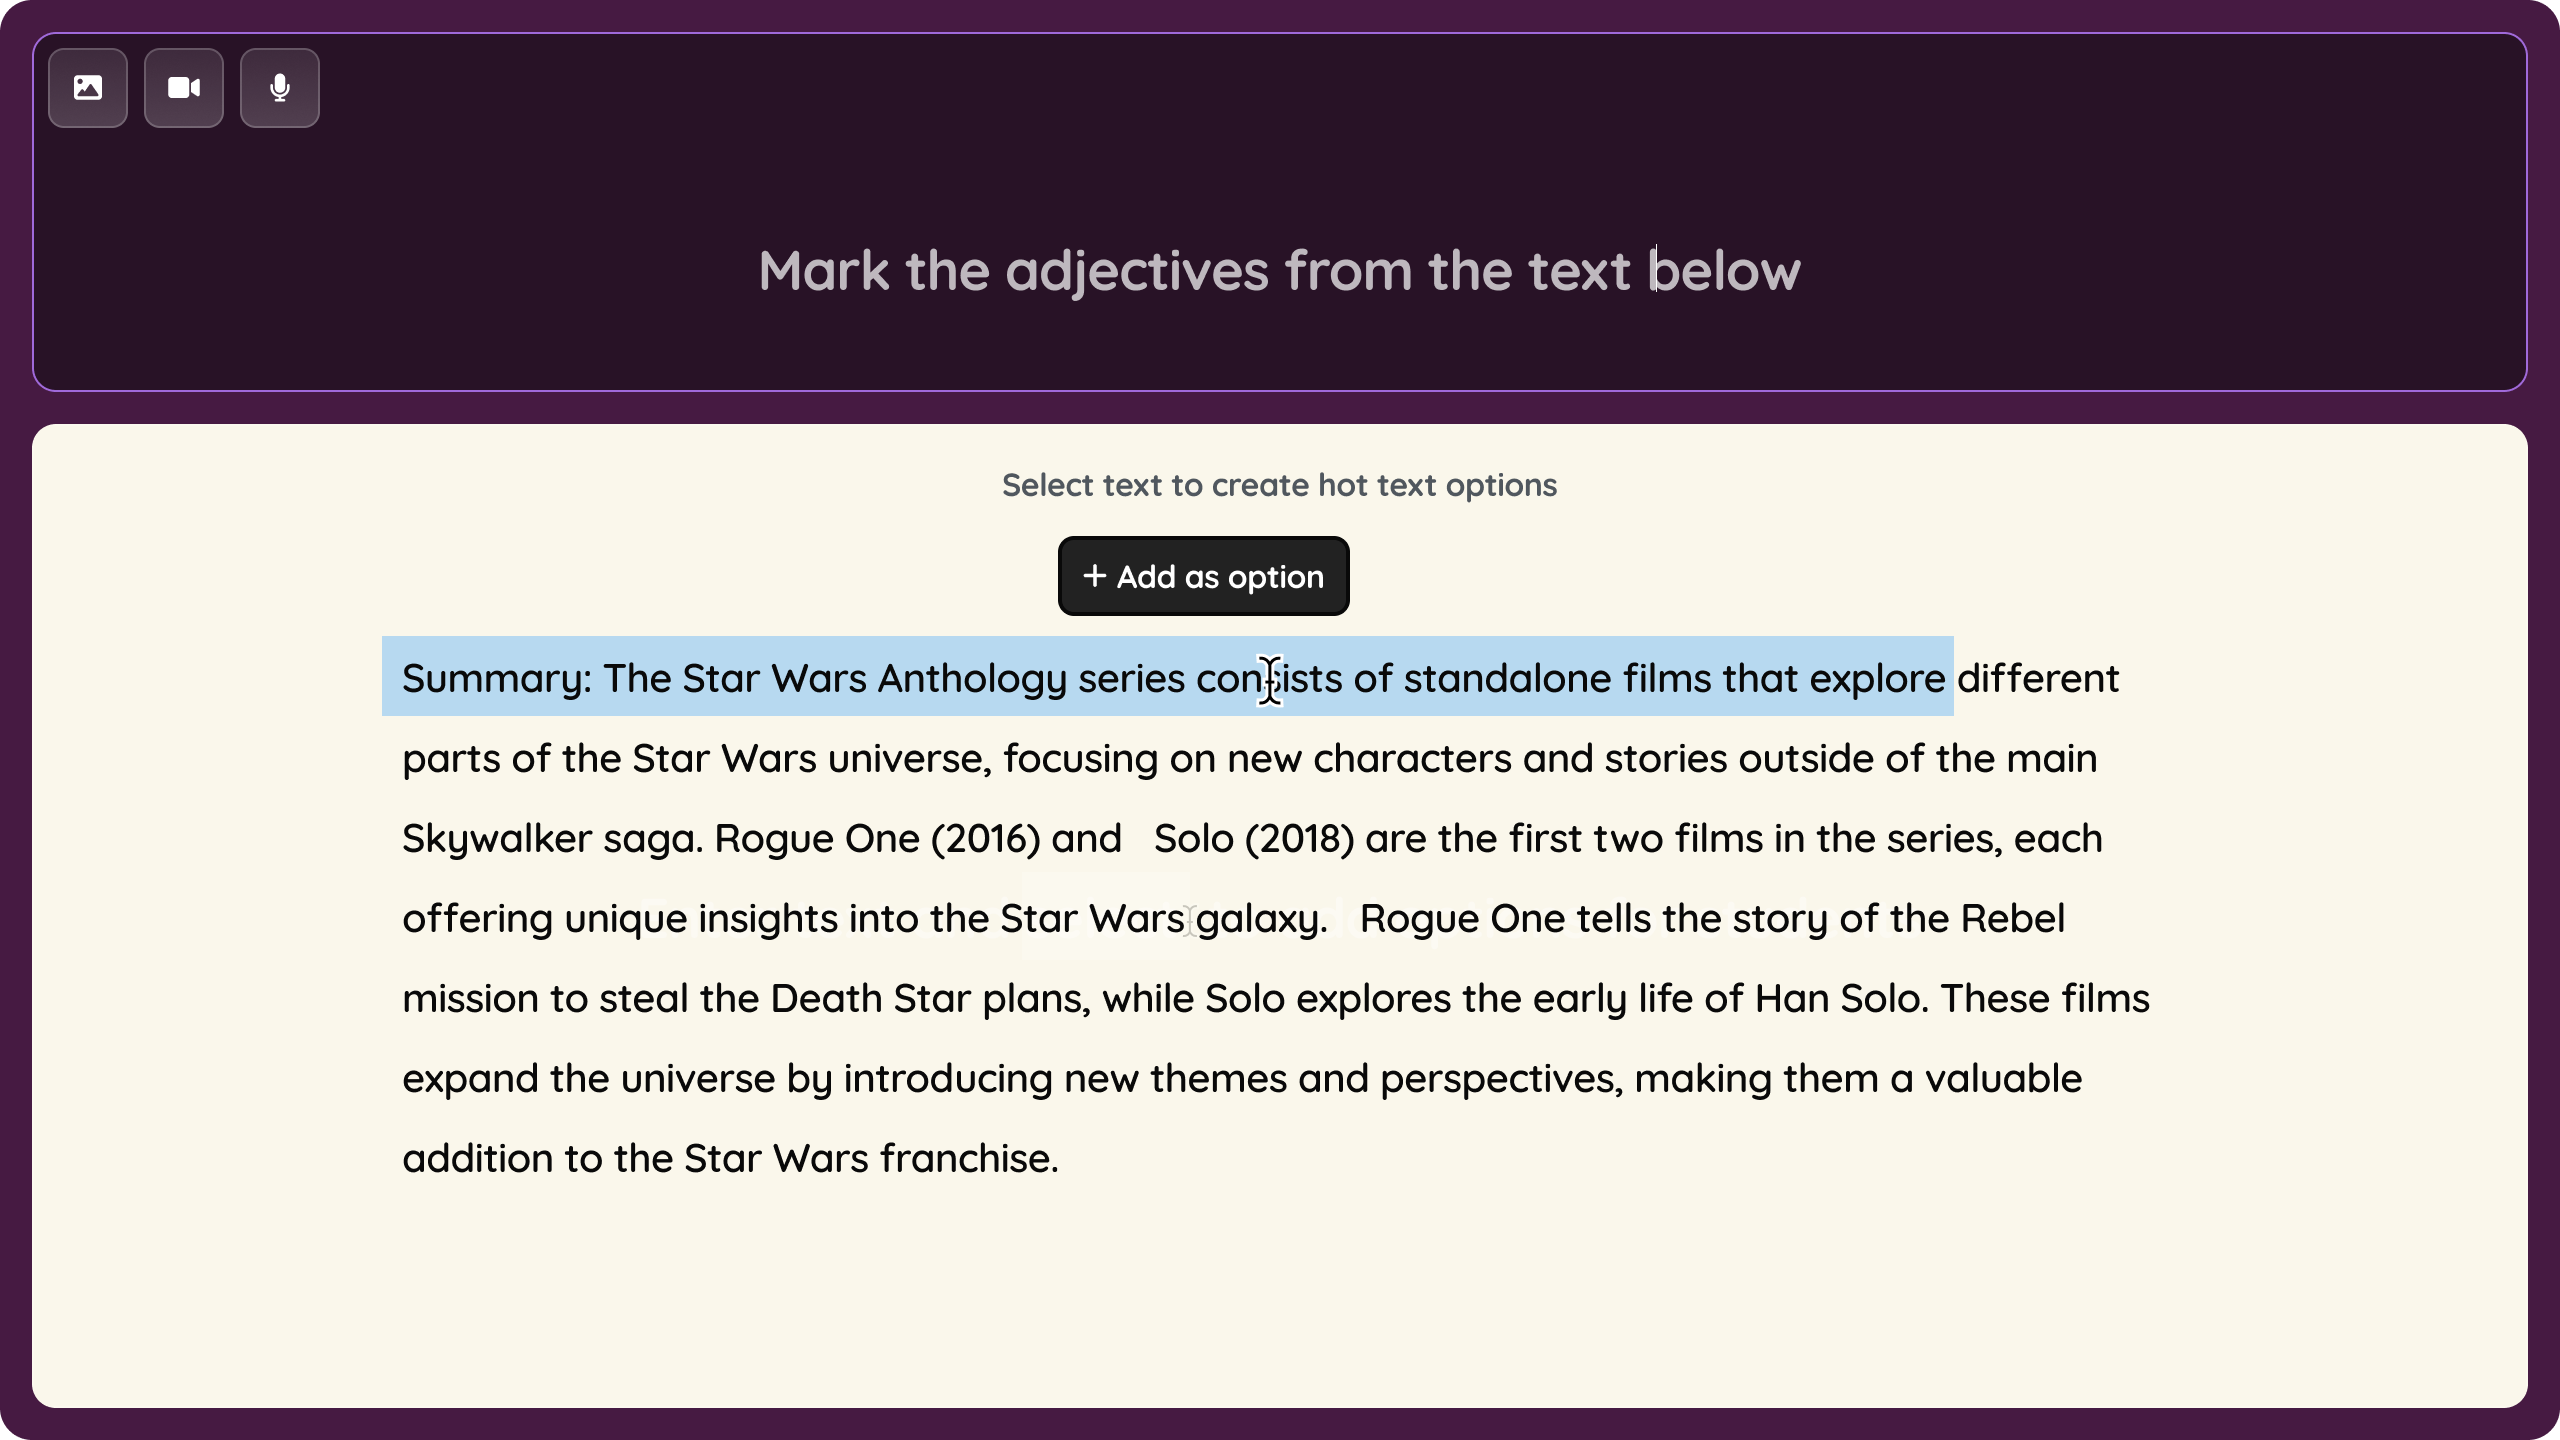Click the microphone audio icon

point(279,87)
